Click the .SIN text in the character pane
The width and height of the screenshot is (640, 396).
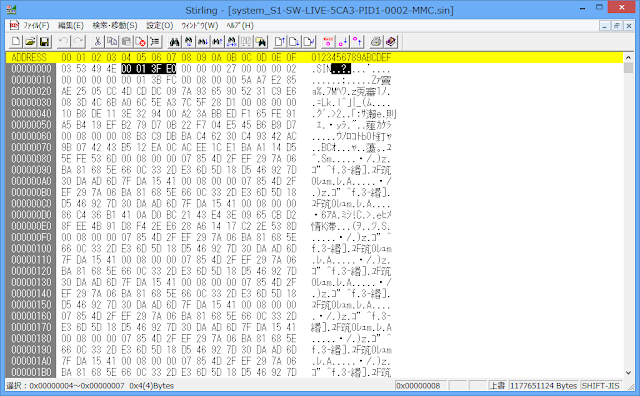click(321, 69)
